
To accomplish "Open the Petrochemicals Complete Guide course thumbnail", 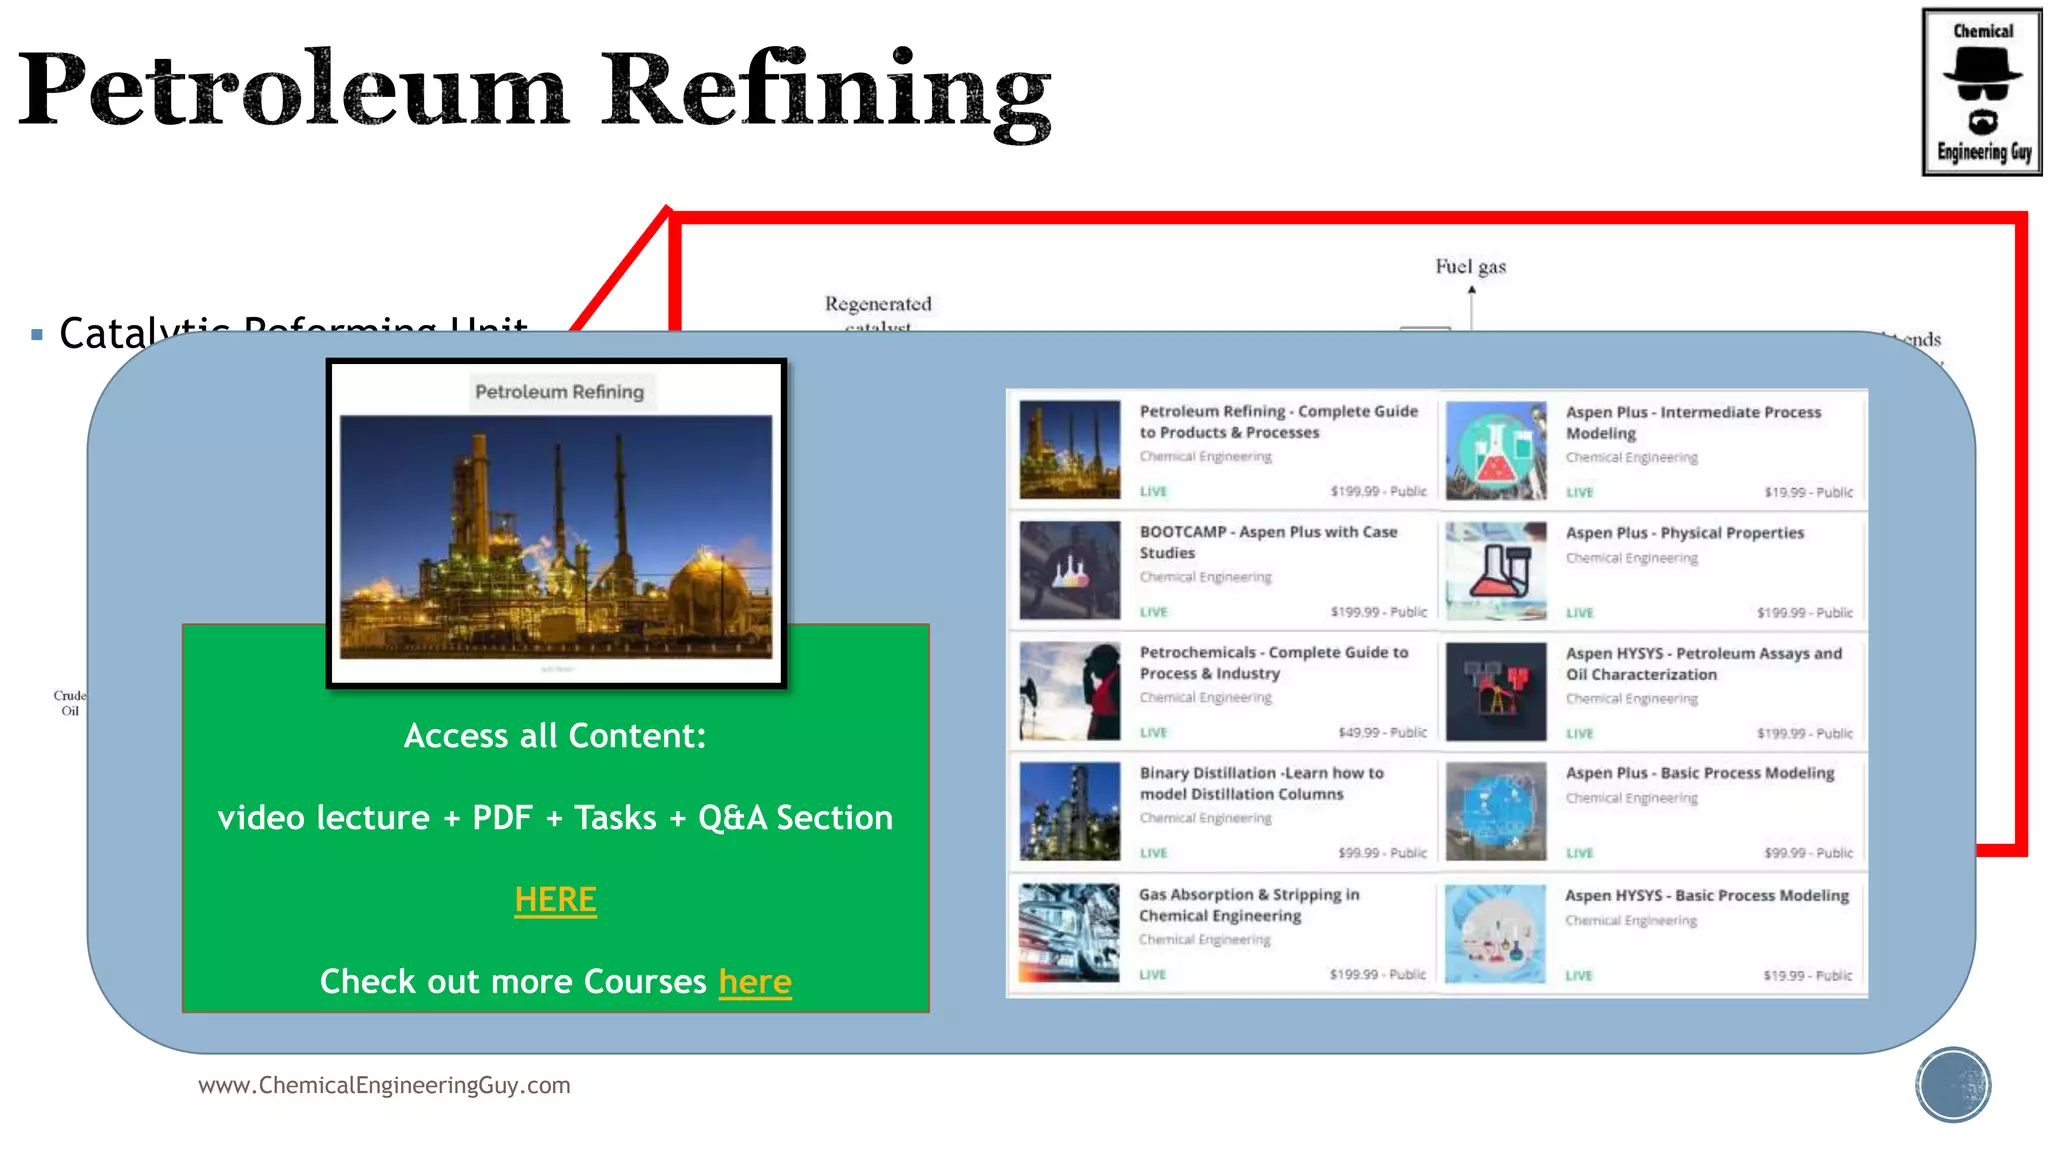I will [x=1069, y=691].
